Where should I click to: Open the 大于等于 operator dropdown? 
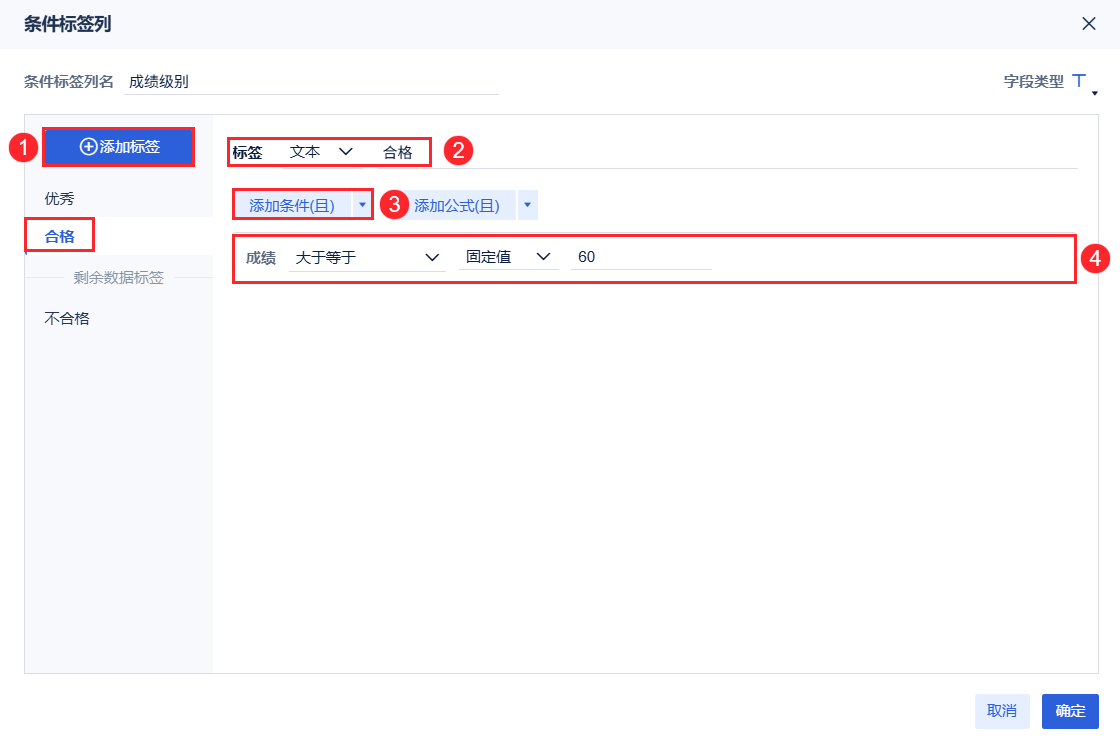[367, 258]
